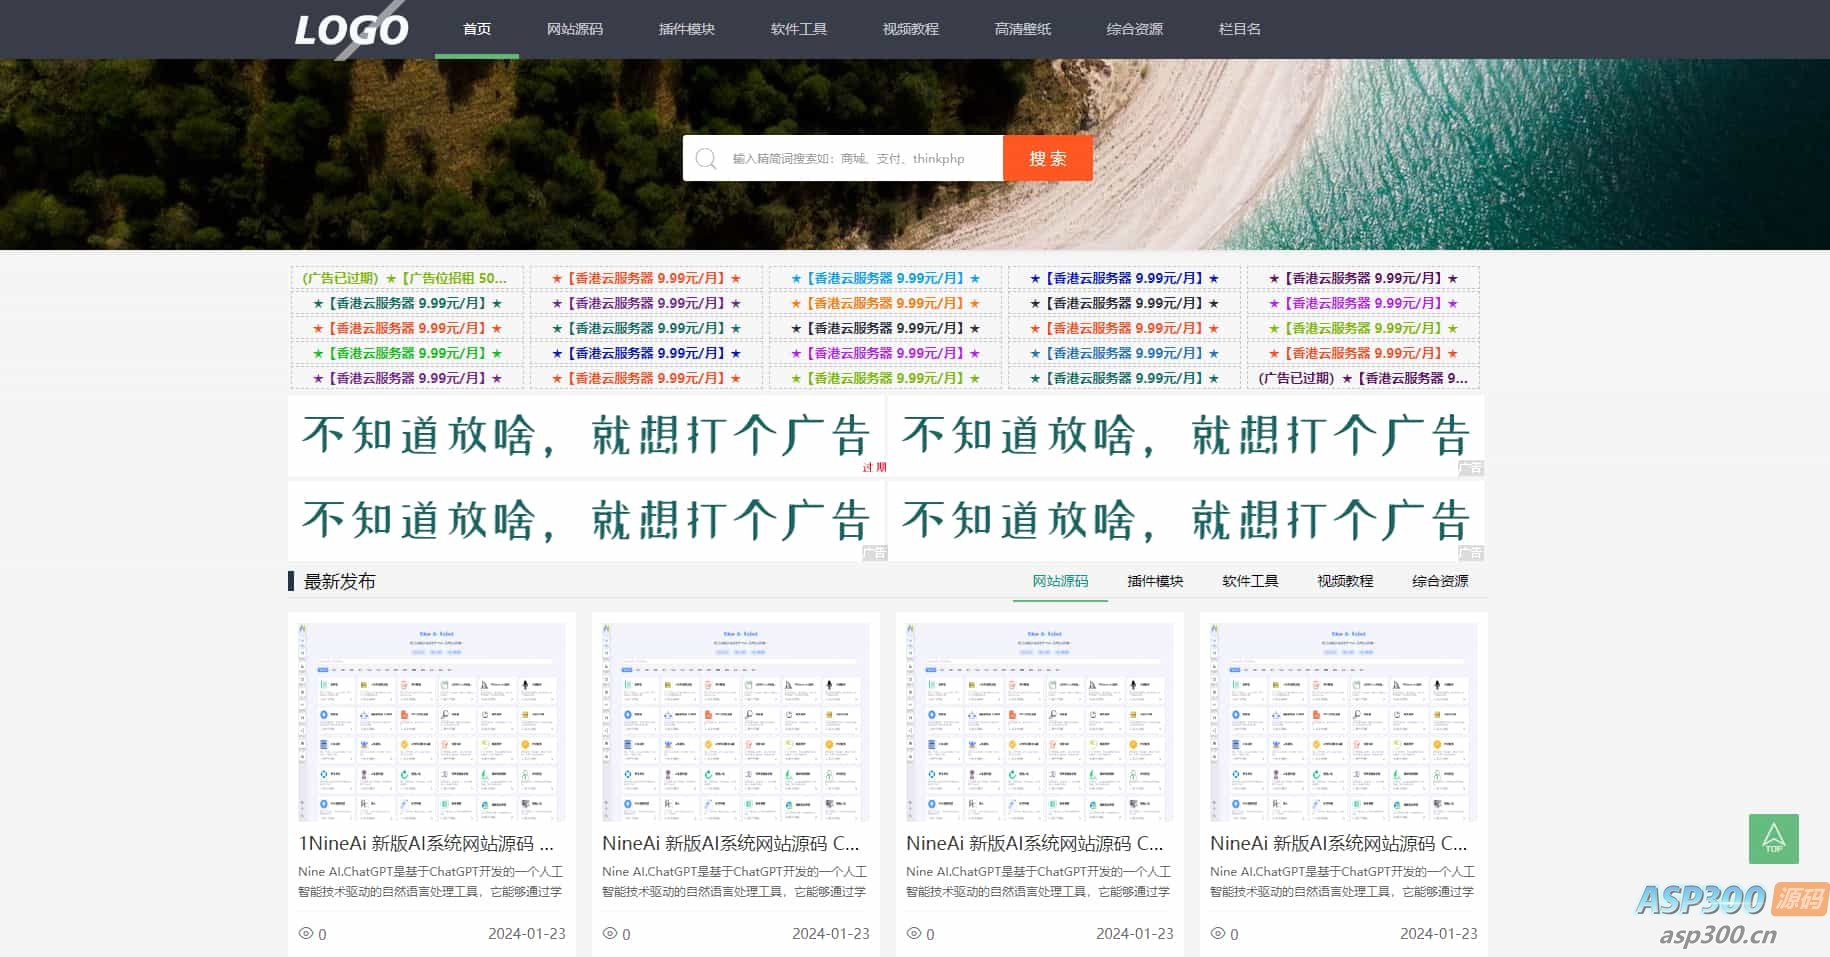The height and width of the screenshot is (957, 1830).
Task: Open the 高清壁纸 menu item
Action: point(1022,29)
